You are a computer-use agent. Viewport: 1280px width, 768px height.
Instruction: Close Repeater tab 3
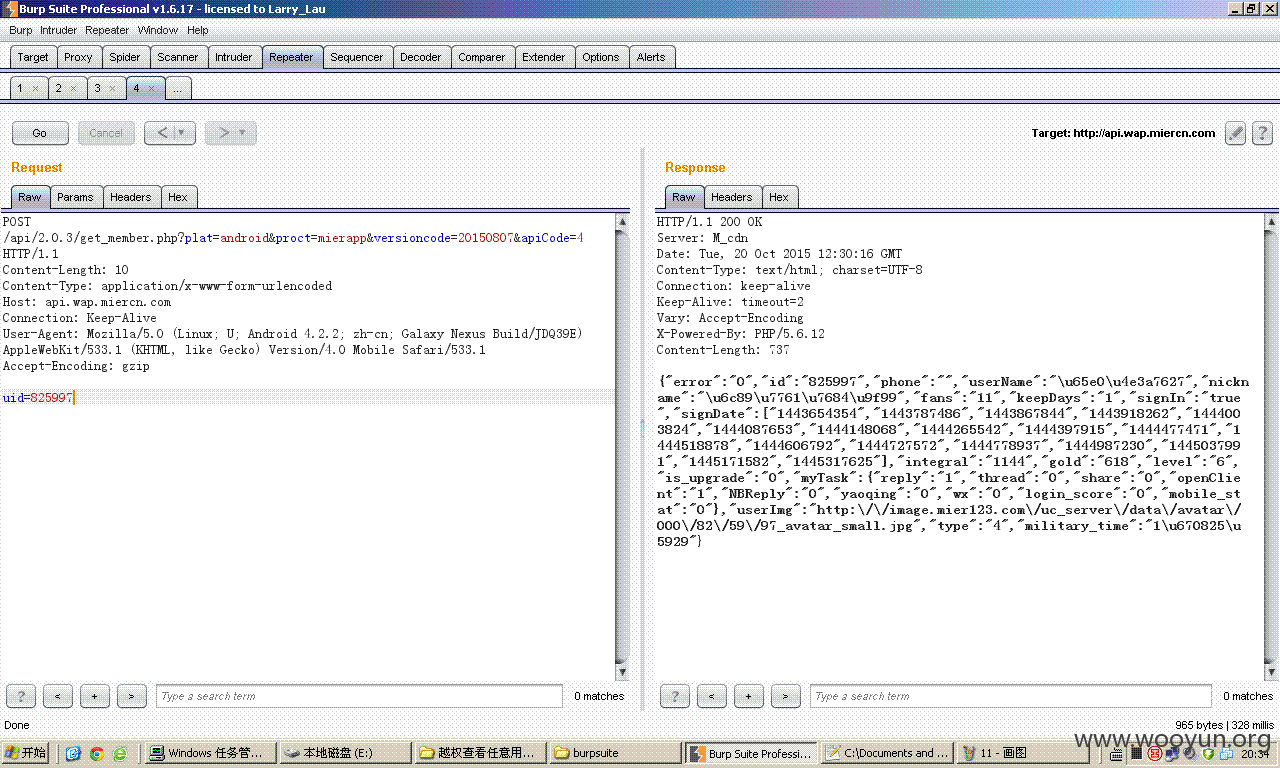point(112,88)
